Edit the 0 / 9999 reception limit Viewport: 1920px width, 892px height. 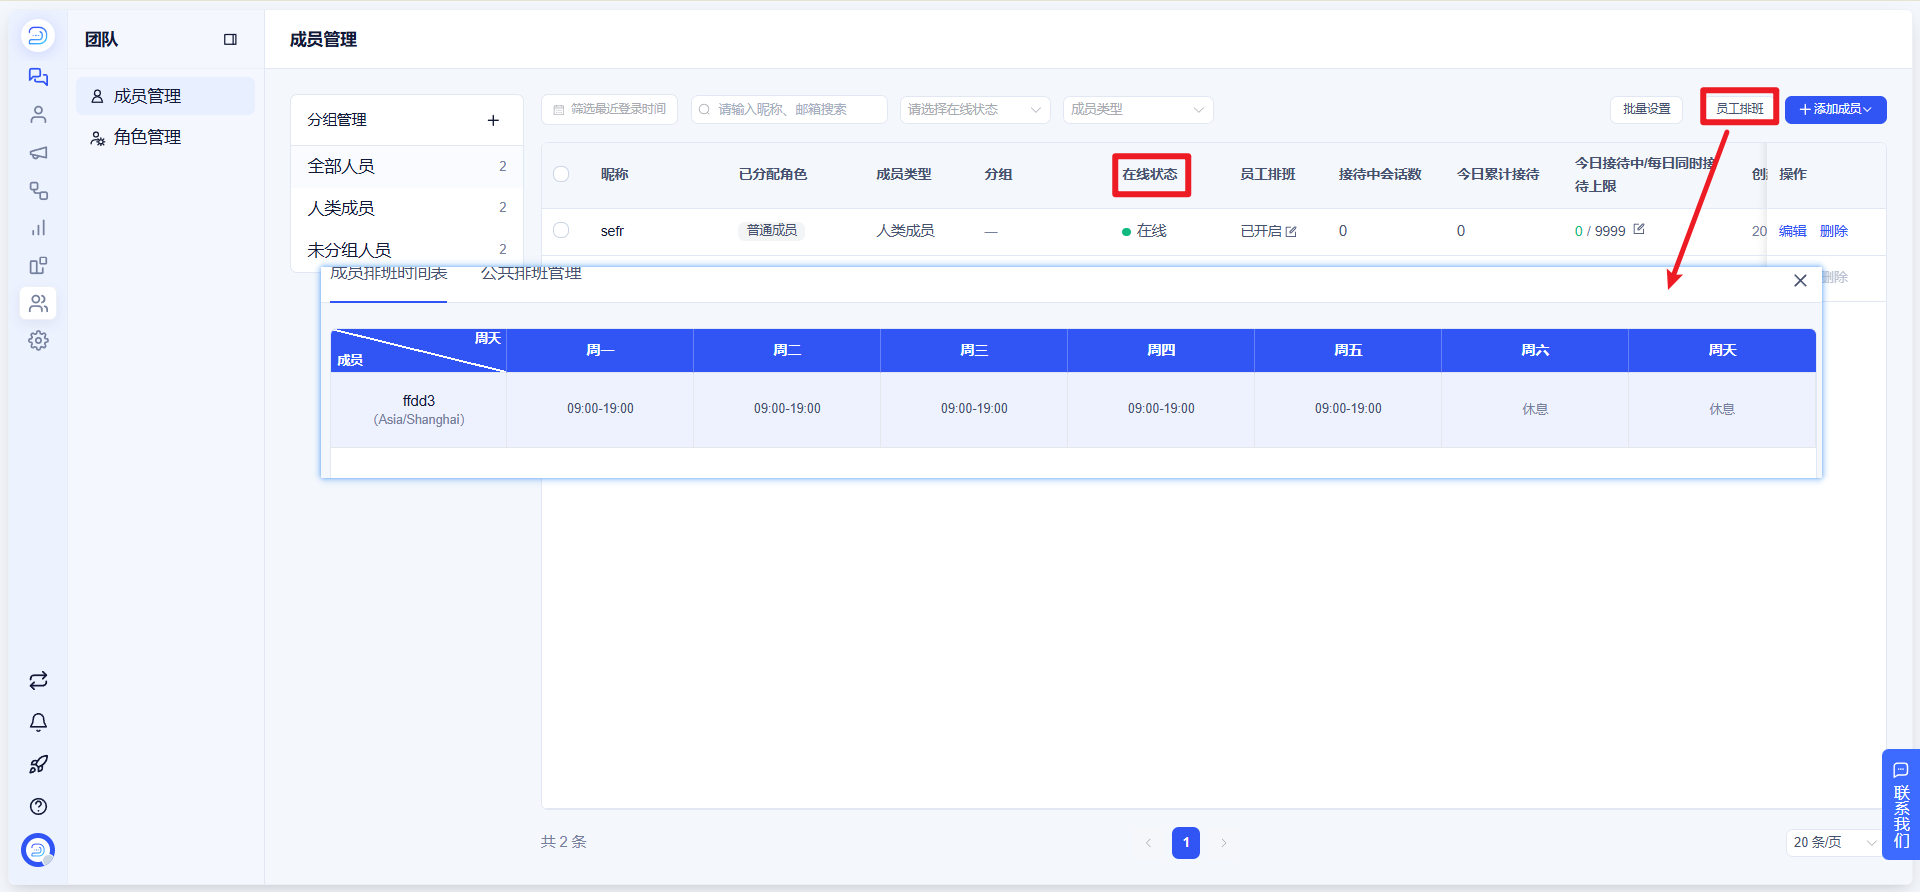pyautogui.click(x=1639, y=229)
